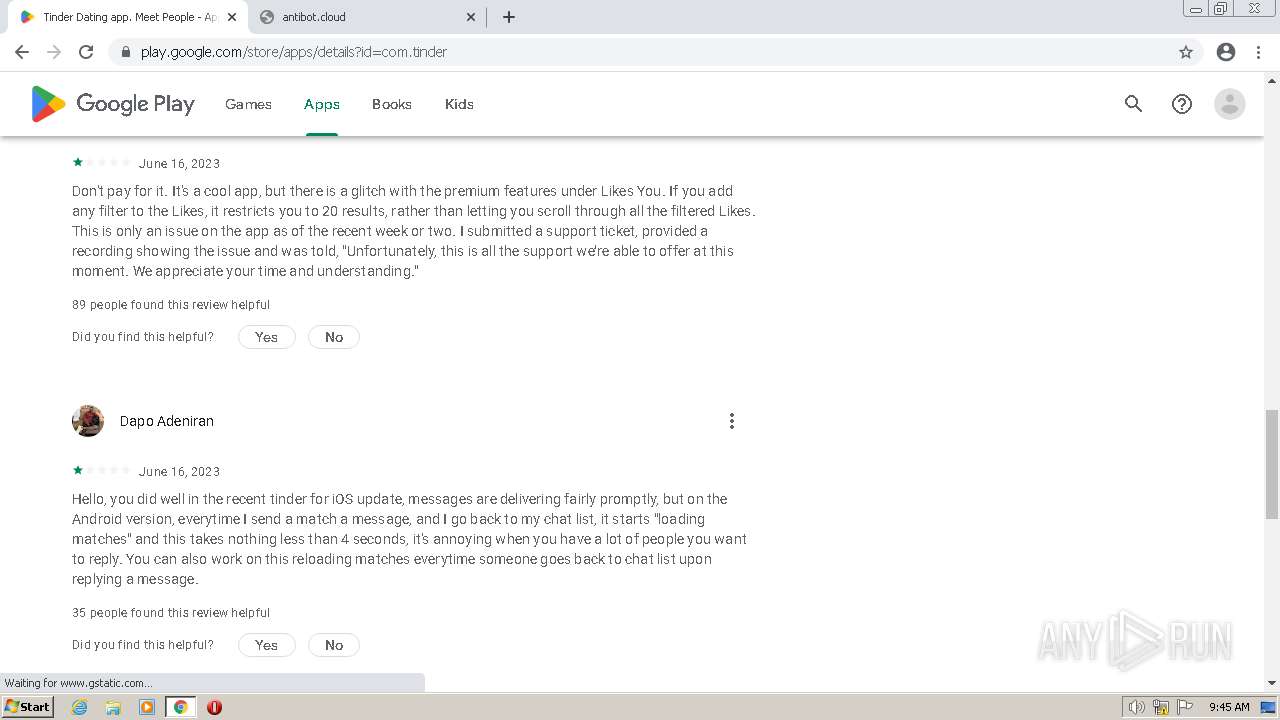This screenshot has width=1280, height=720.
Task: View site information lock icon
Action: [125, 52]
